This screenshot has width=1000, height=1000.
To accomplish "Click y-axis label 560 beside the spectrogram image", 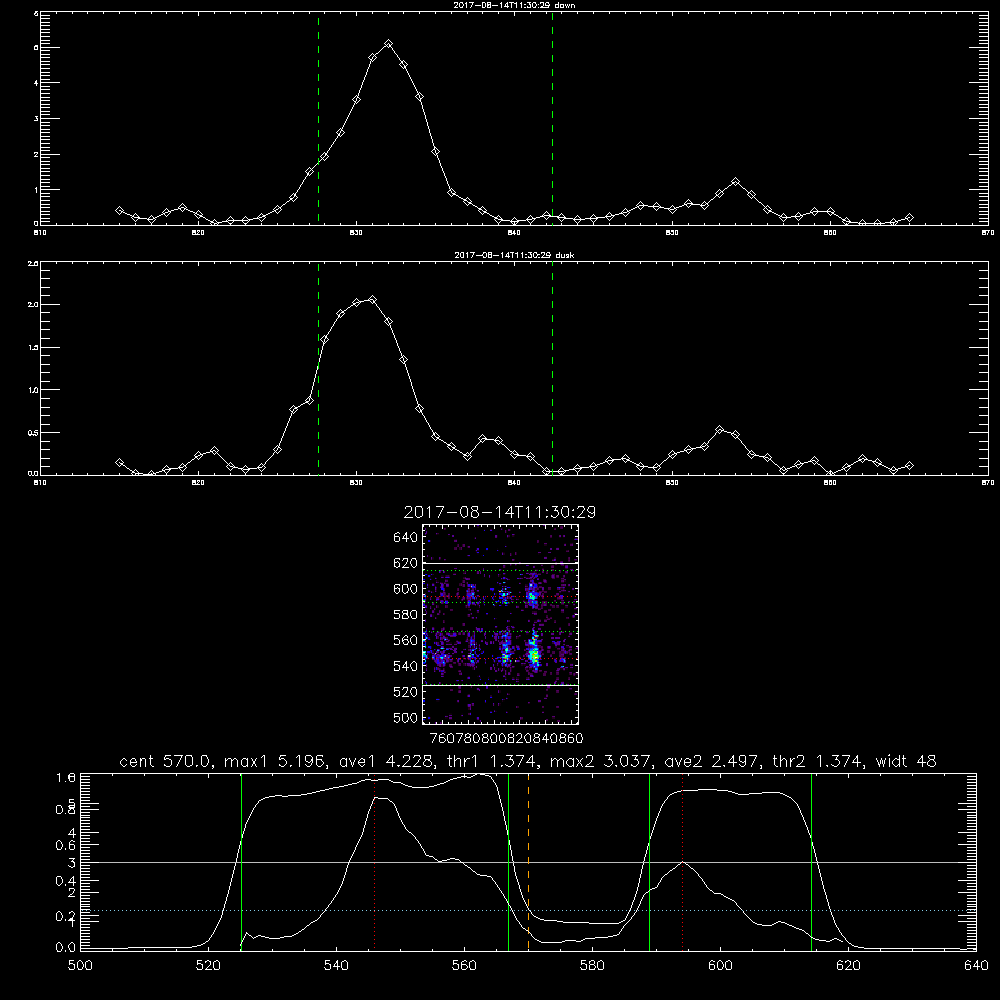I will tap(406, 640).
